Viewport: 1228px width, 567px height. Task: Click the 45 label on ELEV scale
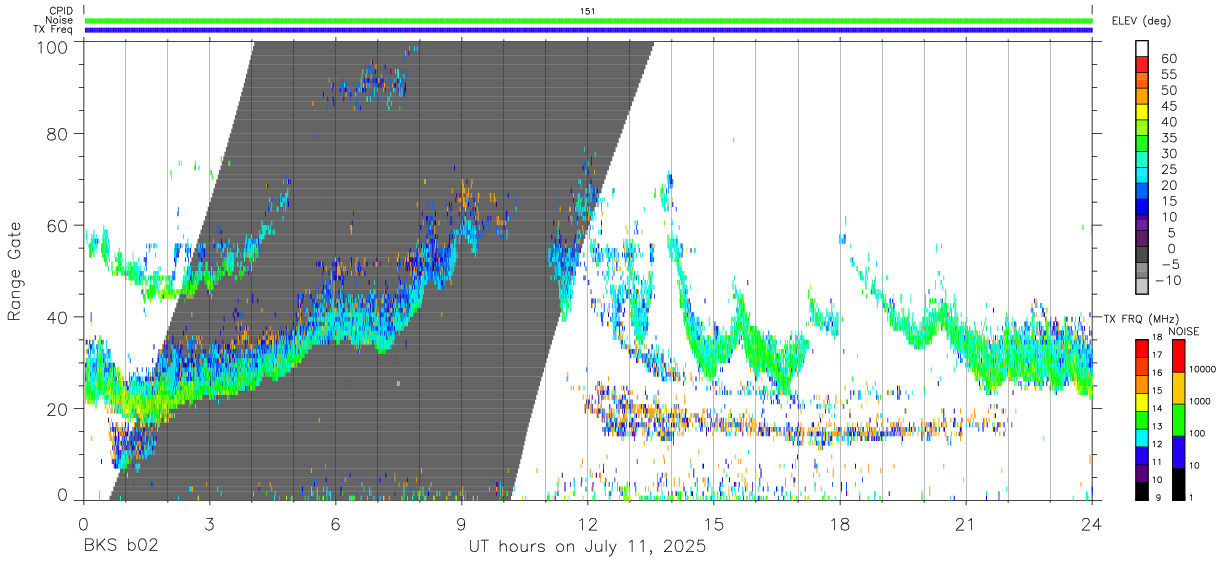point(1168,106)
